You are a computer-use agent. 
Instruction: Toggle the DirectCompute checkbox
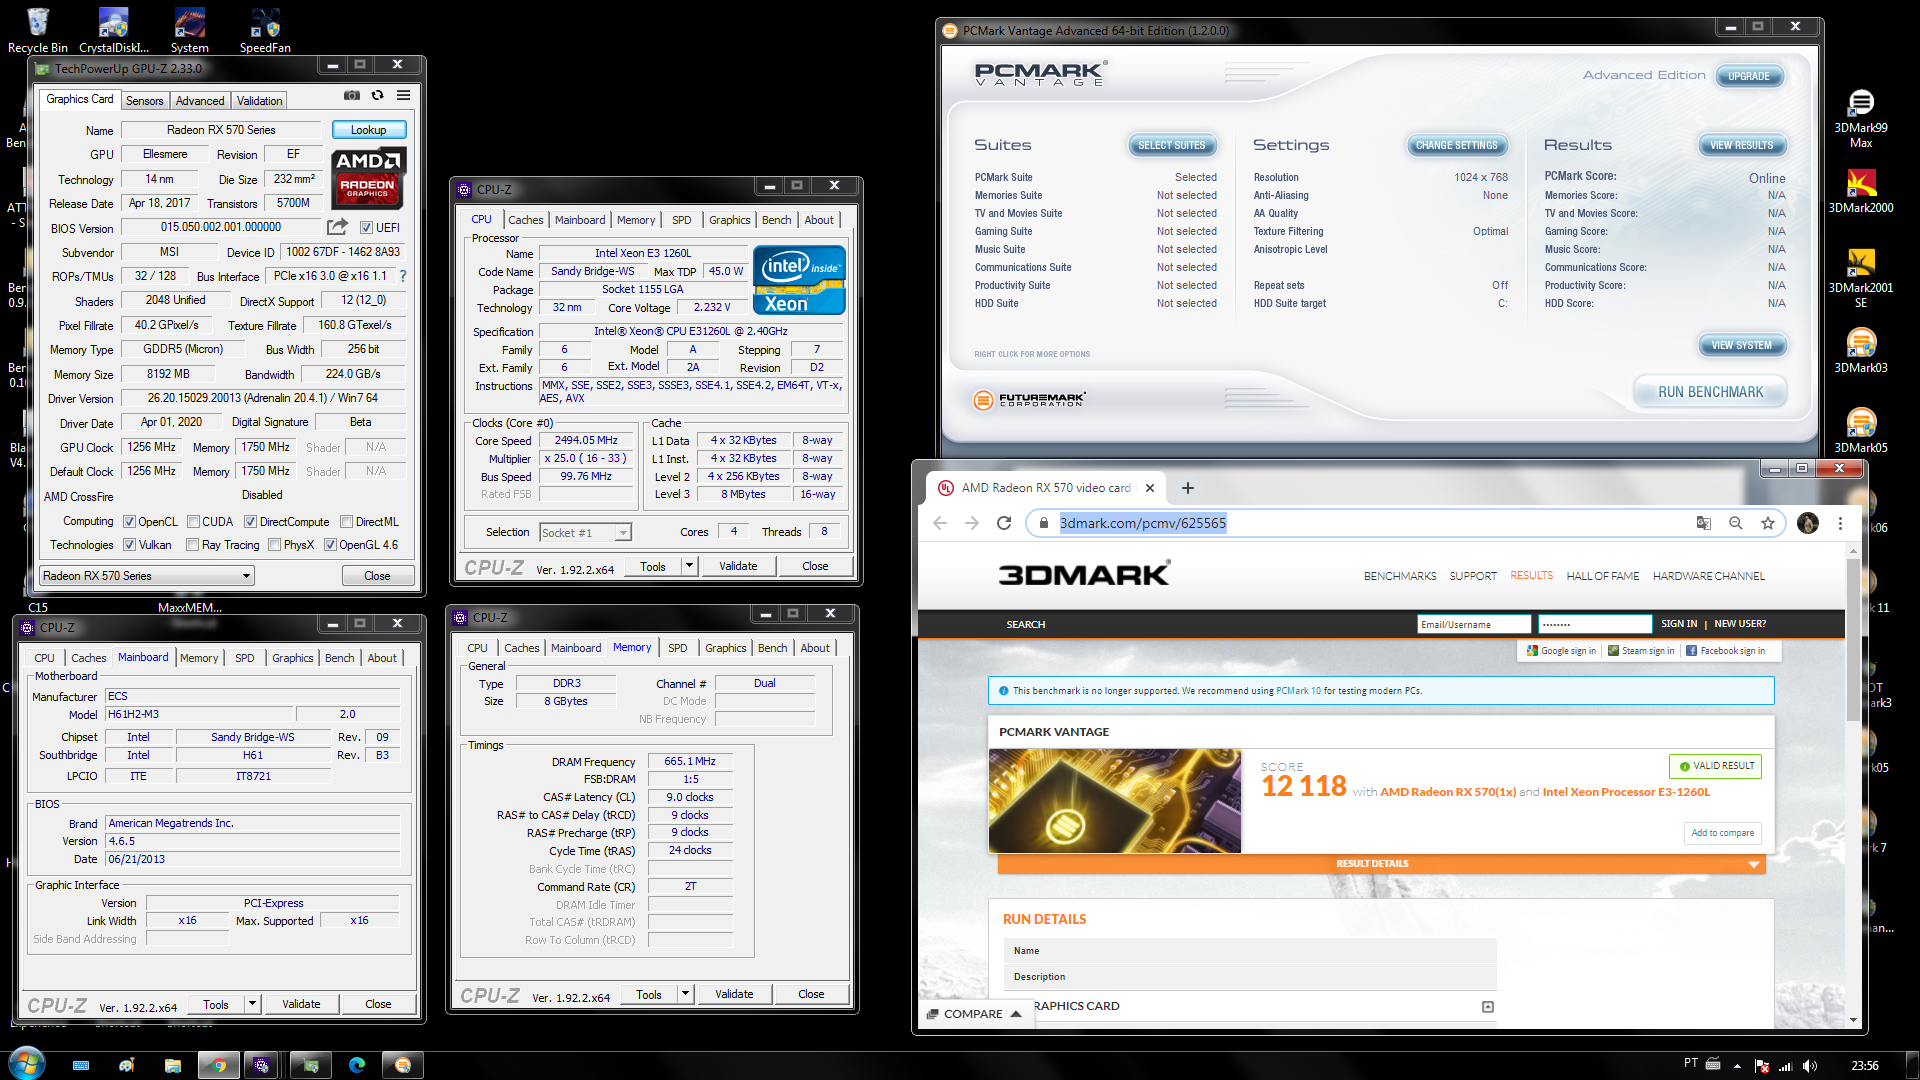[x=251, y=522]
